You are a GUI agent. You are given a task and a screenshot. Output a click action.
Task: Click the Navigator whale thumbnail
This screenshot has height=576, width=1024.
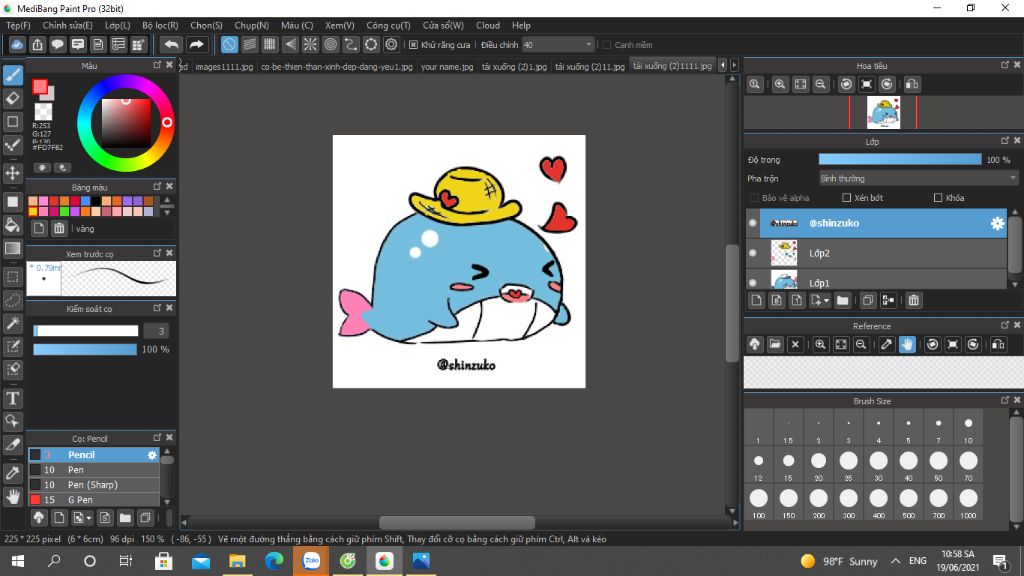pos(883,112)
